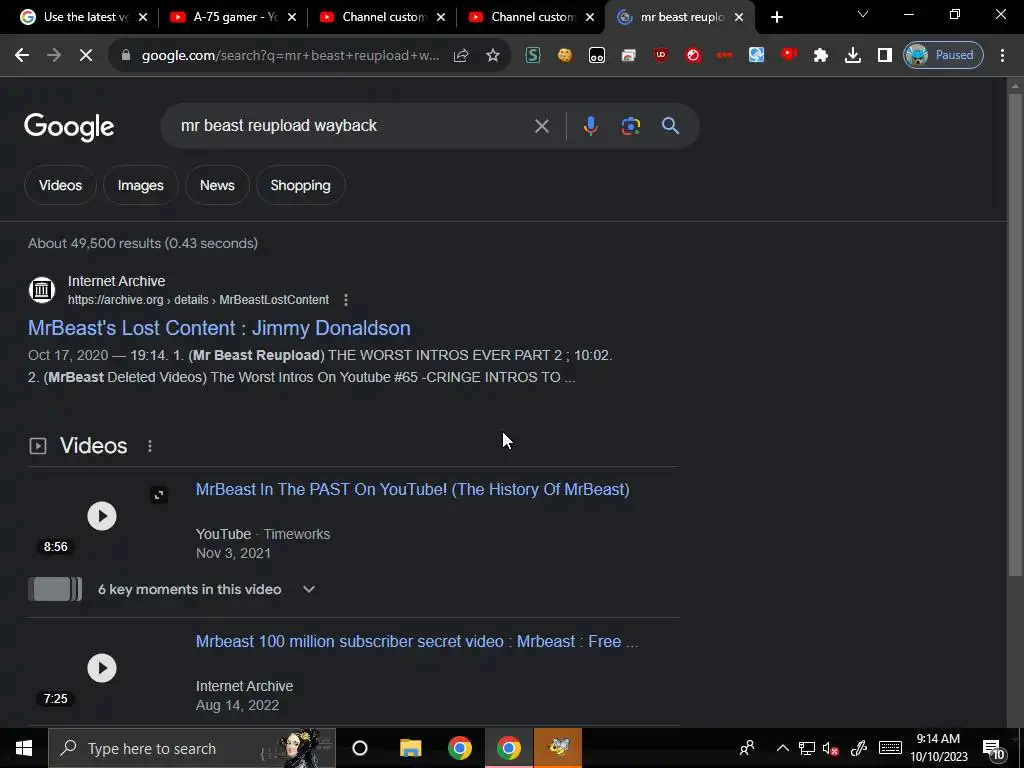Open the touch keyboard tray icon

coord(890,748)
